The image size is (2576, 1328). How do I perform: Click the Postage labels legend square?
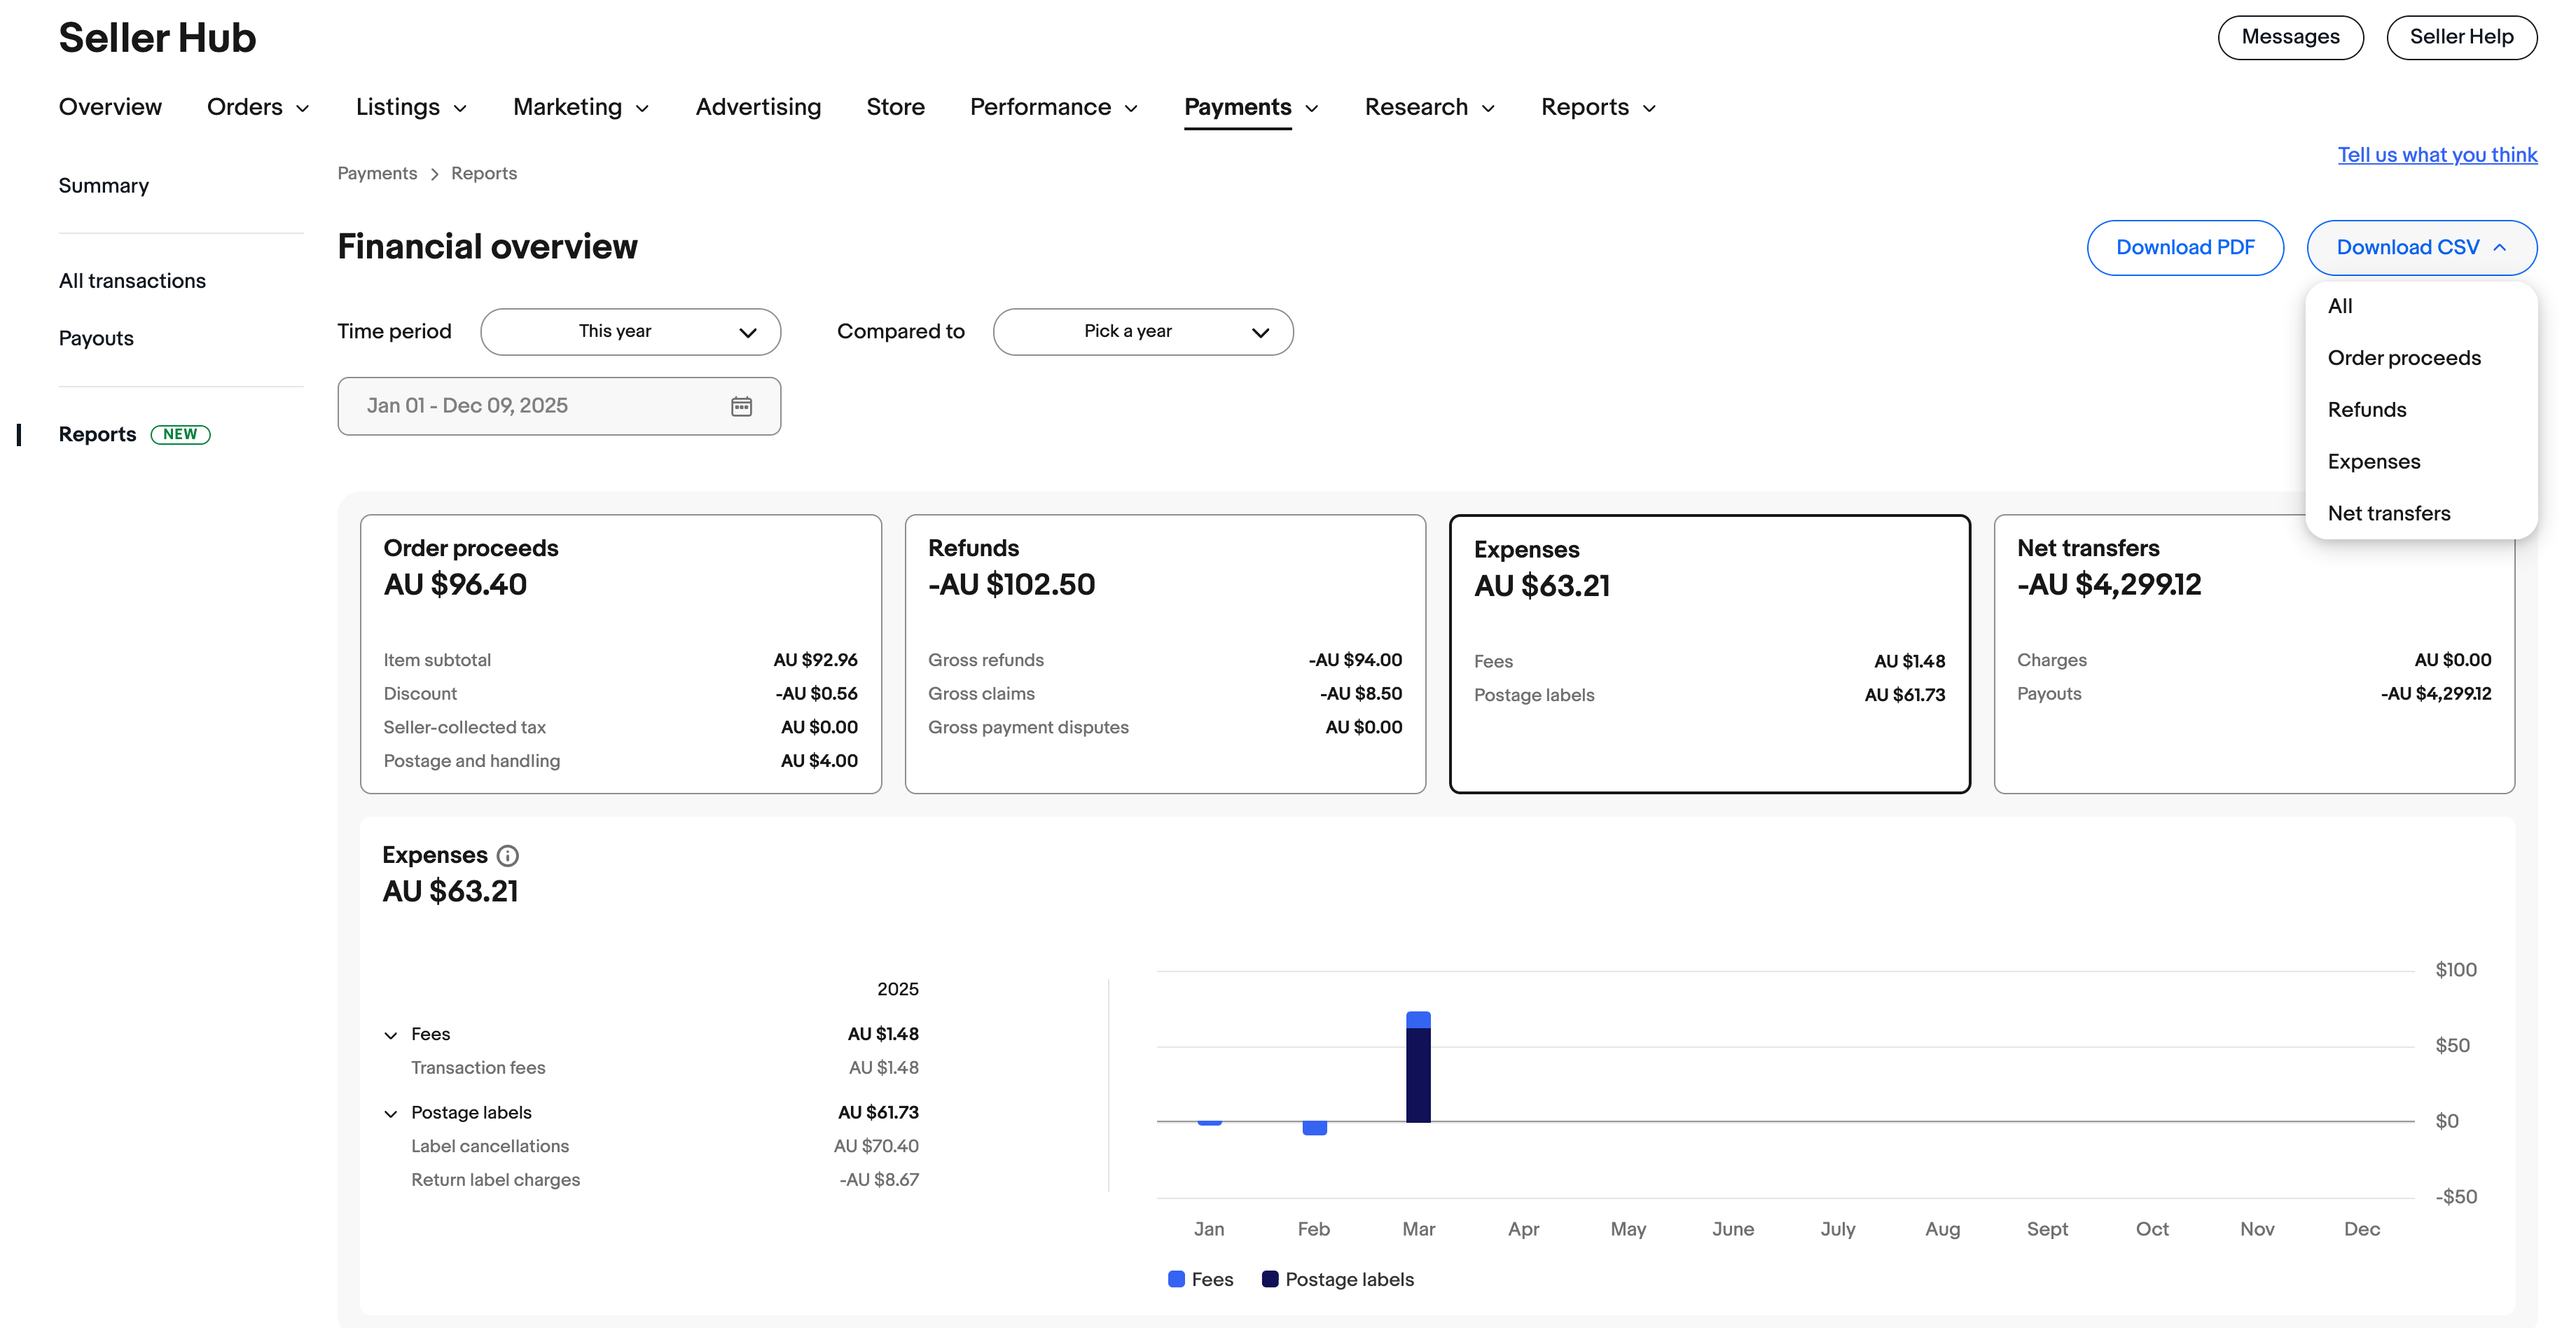click(1270, 1279)
